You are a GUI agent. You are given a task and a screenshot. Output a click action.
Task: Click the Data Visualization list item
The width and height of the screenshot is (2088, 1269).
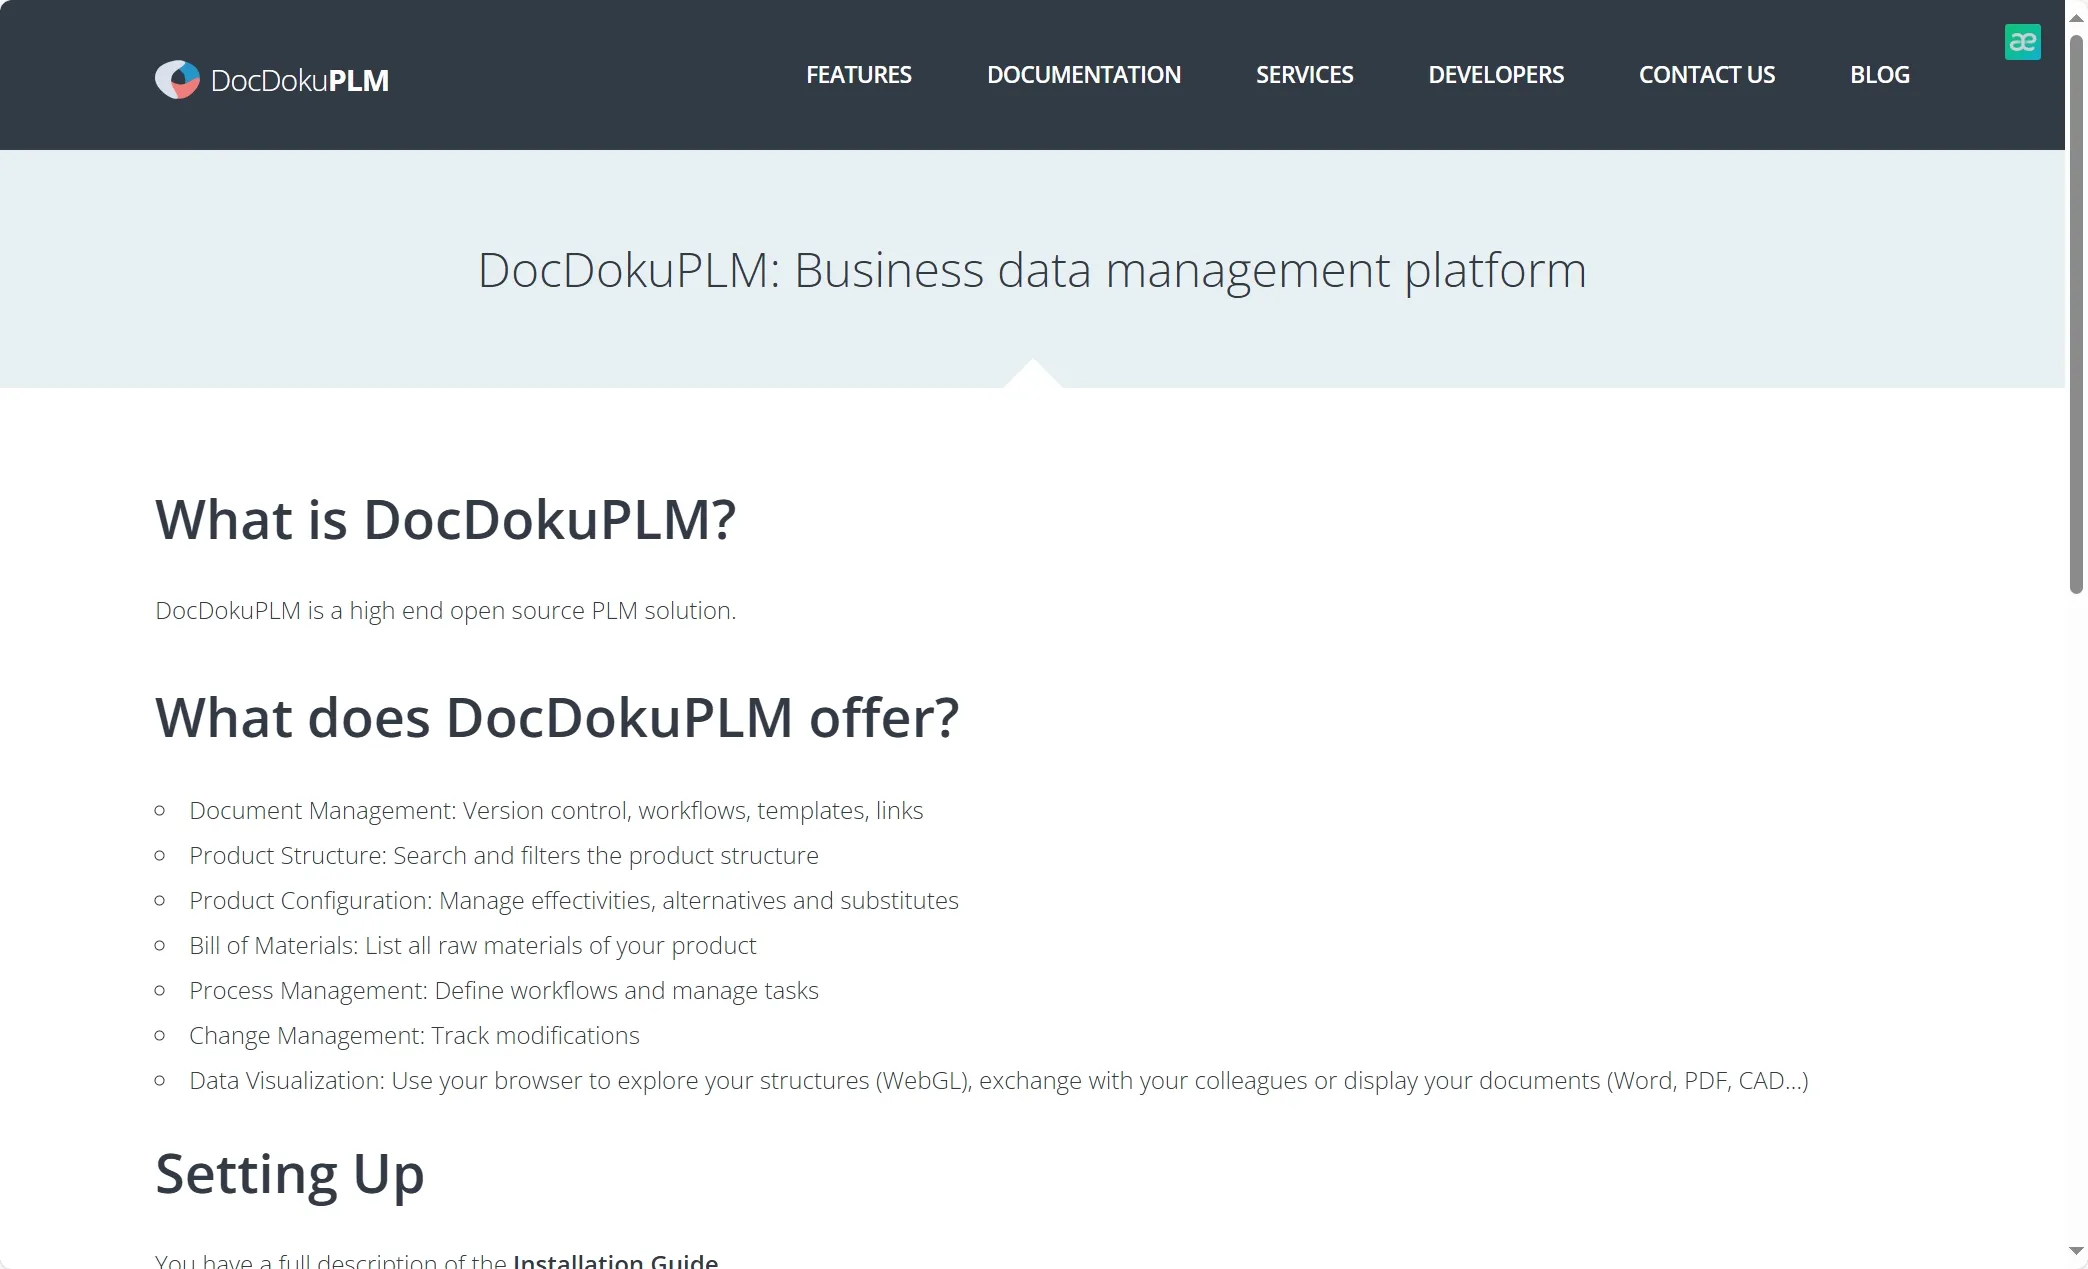[x=997, y=1081]
